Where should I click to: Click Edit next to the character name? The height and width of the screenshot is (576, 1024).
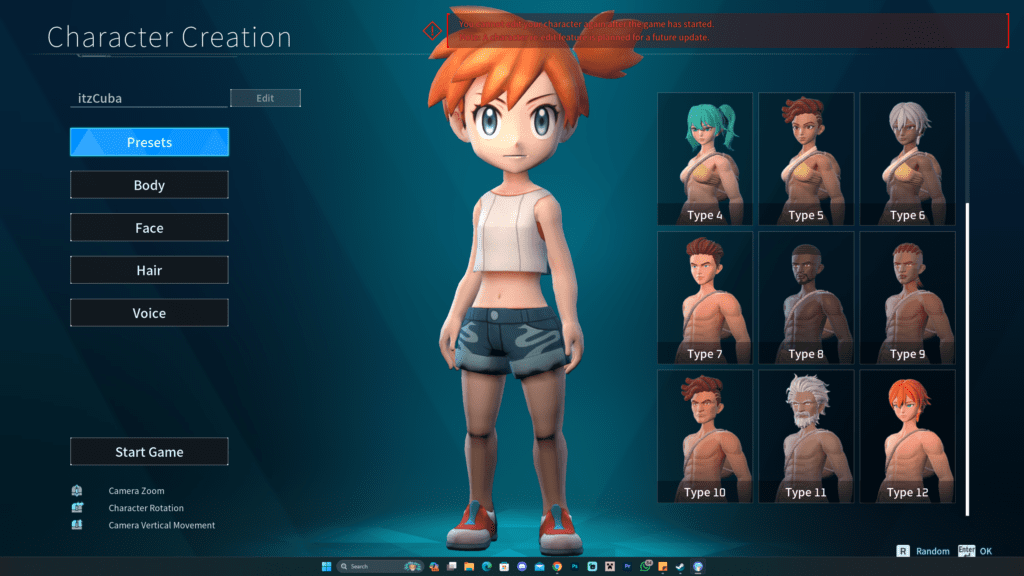265,98
